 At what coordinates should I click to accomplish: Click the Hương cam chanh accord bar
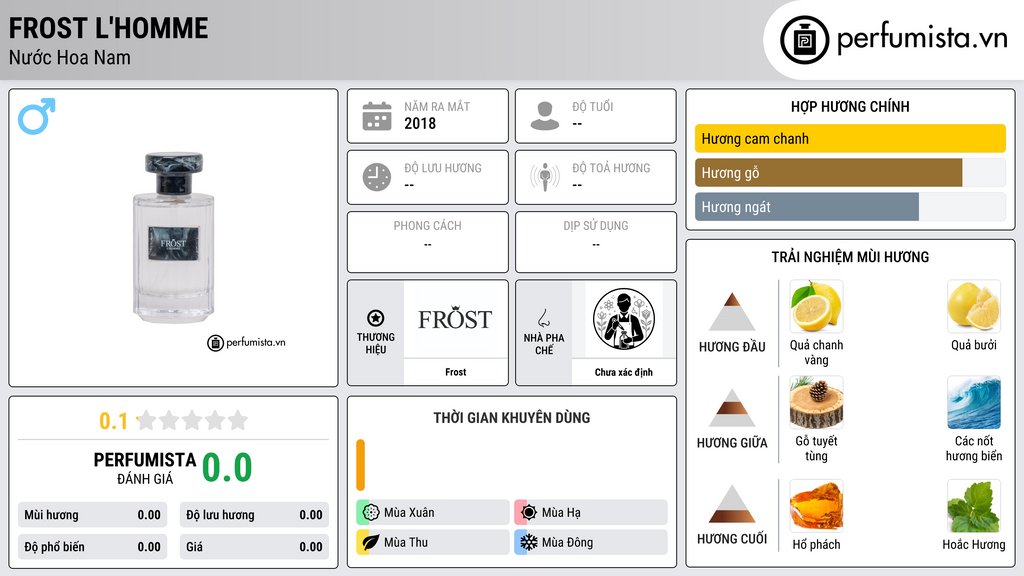[850, 138]
